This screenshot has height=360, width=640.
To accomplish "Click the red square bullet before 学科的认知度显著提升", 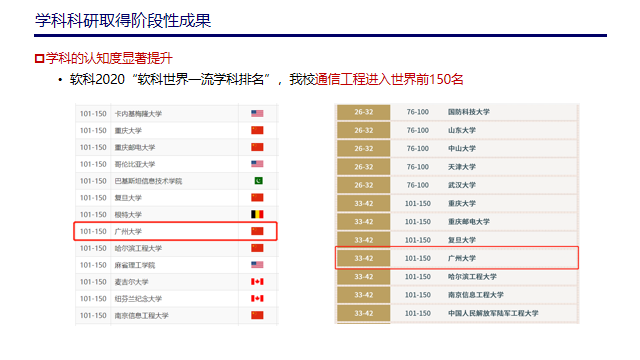I will [x=39, y=59].
